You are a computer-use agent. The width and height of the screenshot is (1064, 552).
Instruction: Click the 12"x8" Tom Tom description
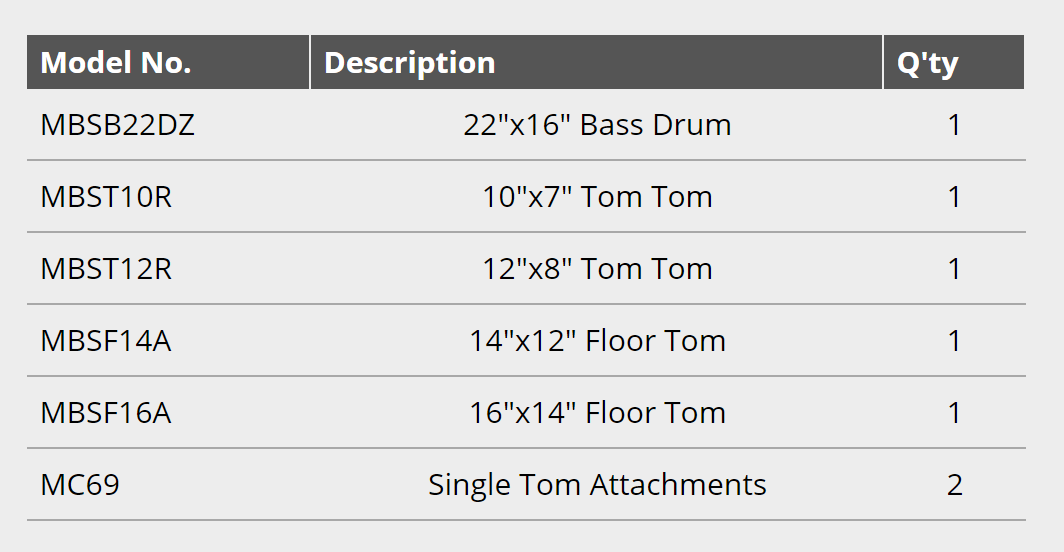[x=597, y=269]
